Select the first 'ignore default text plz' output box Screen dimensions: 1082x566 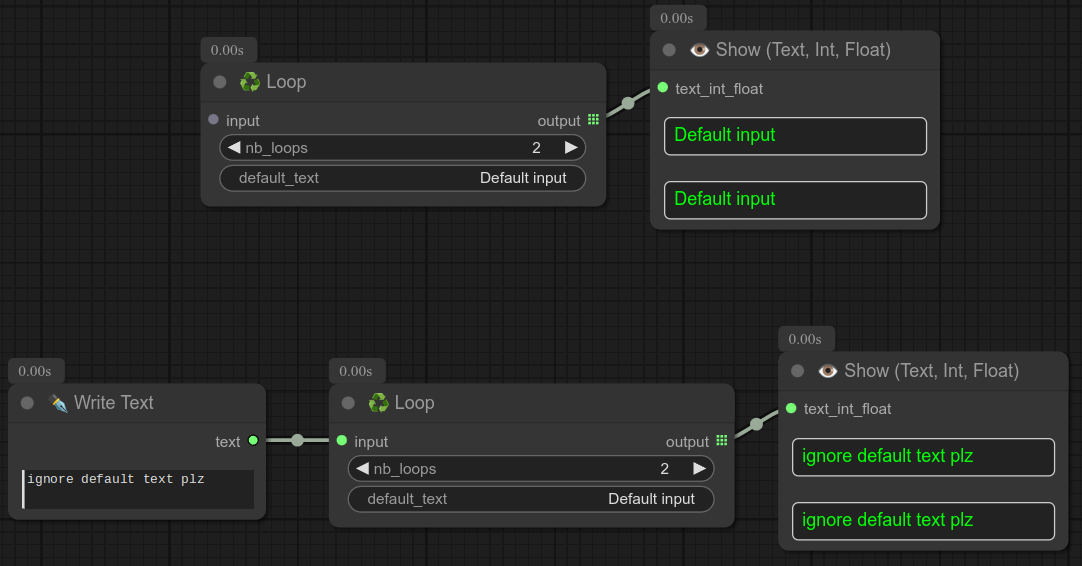click(x=923, y=457)
